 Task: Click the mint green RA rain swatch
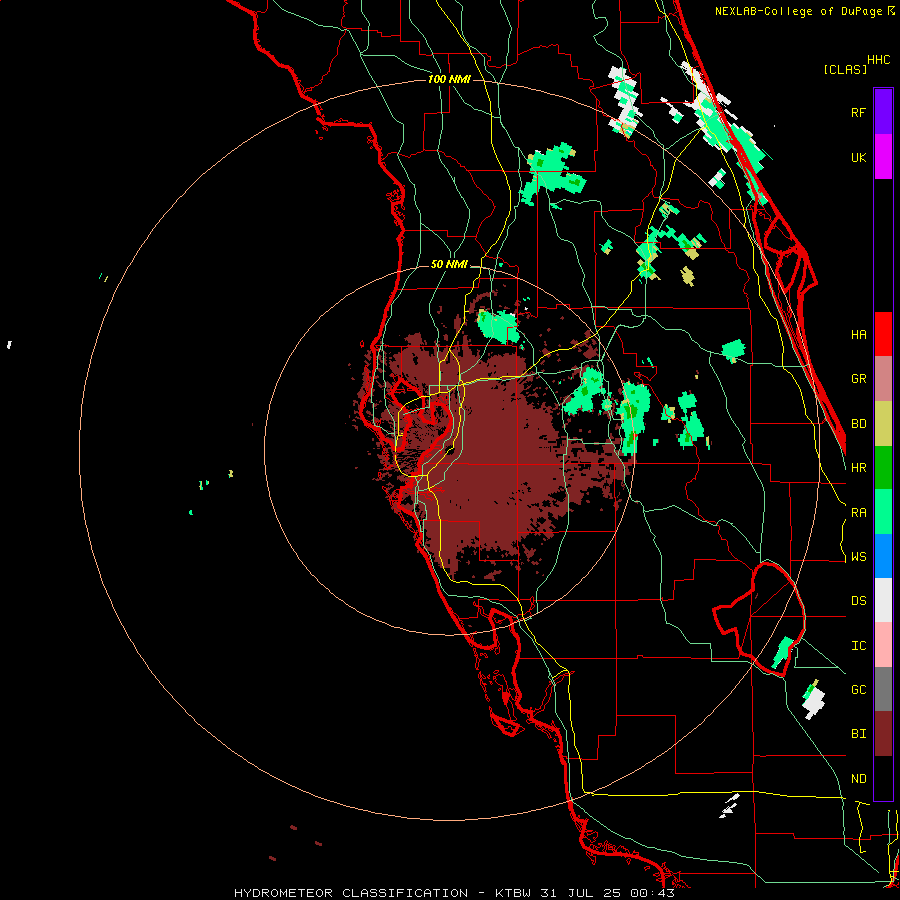click(883, 512)
